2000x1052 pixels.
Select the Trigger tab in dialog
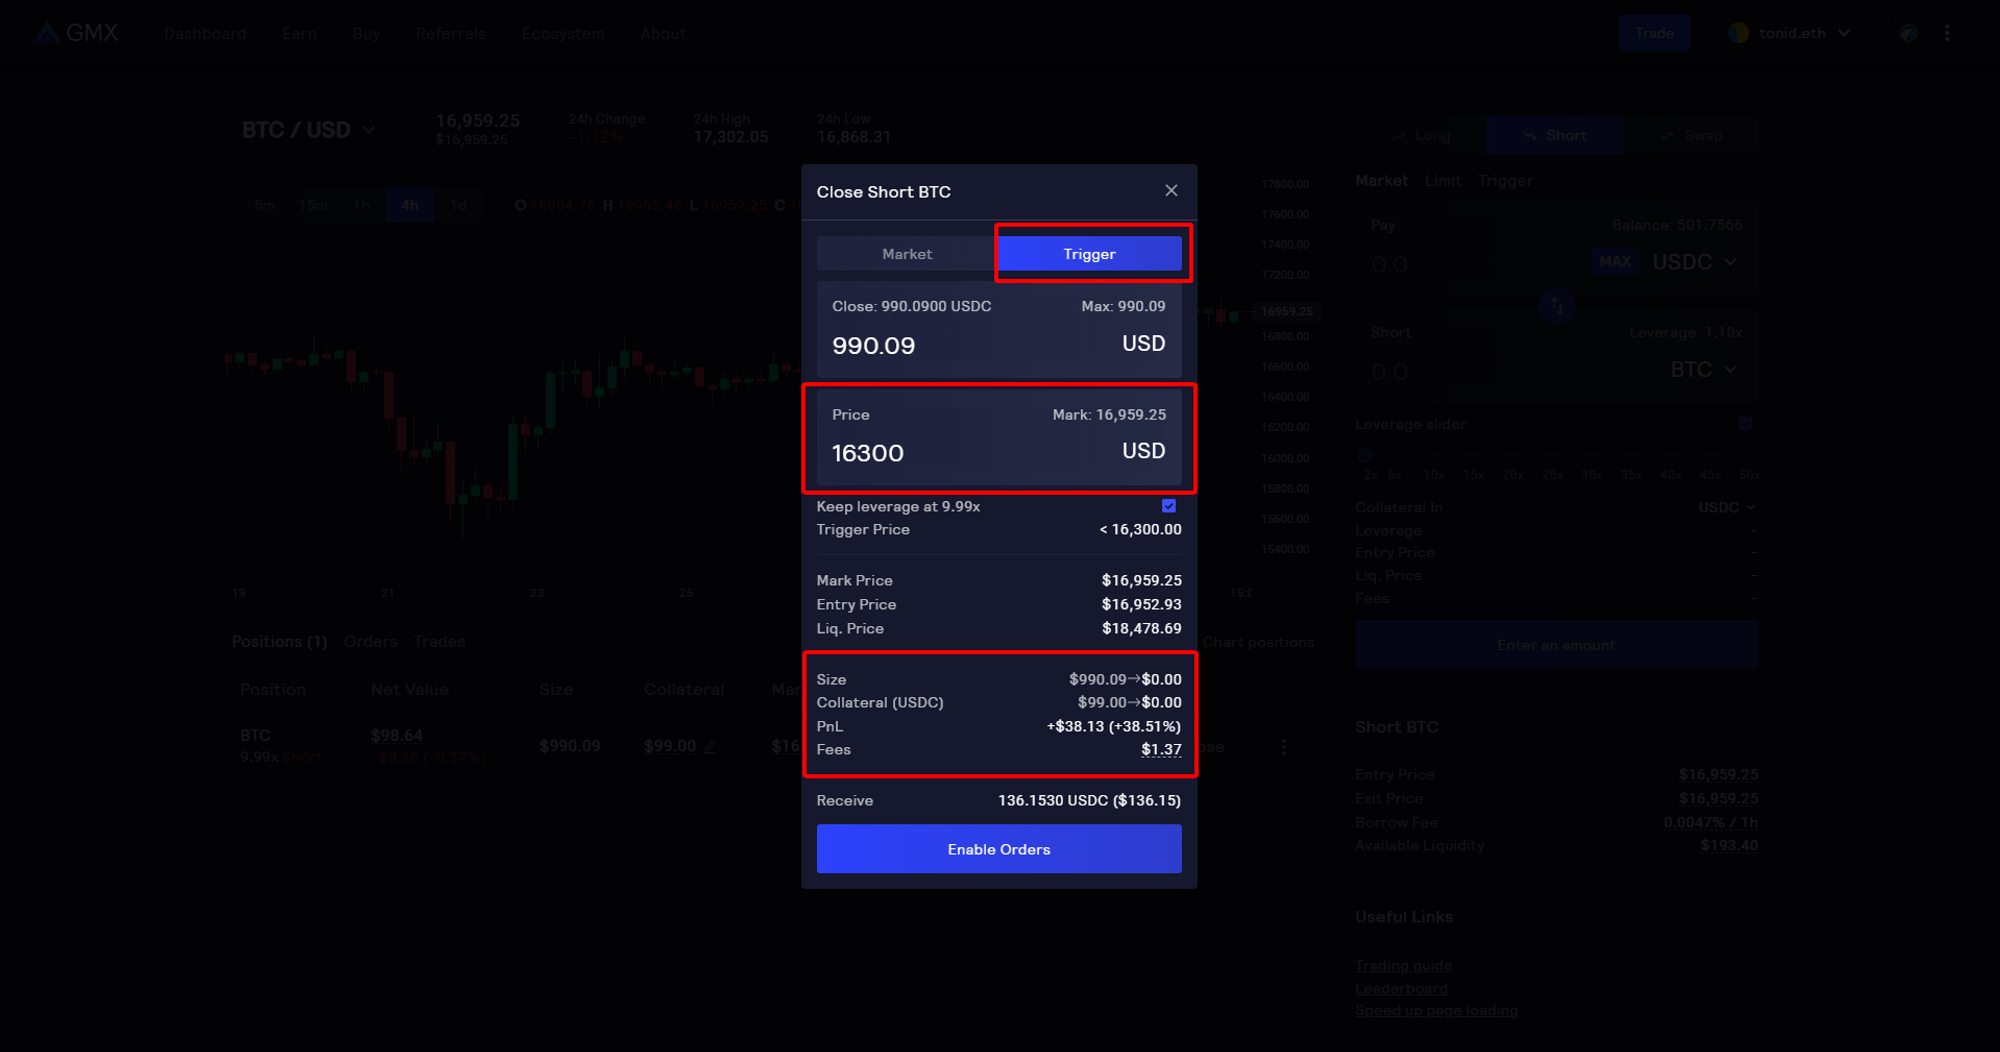pos(1089,254)
